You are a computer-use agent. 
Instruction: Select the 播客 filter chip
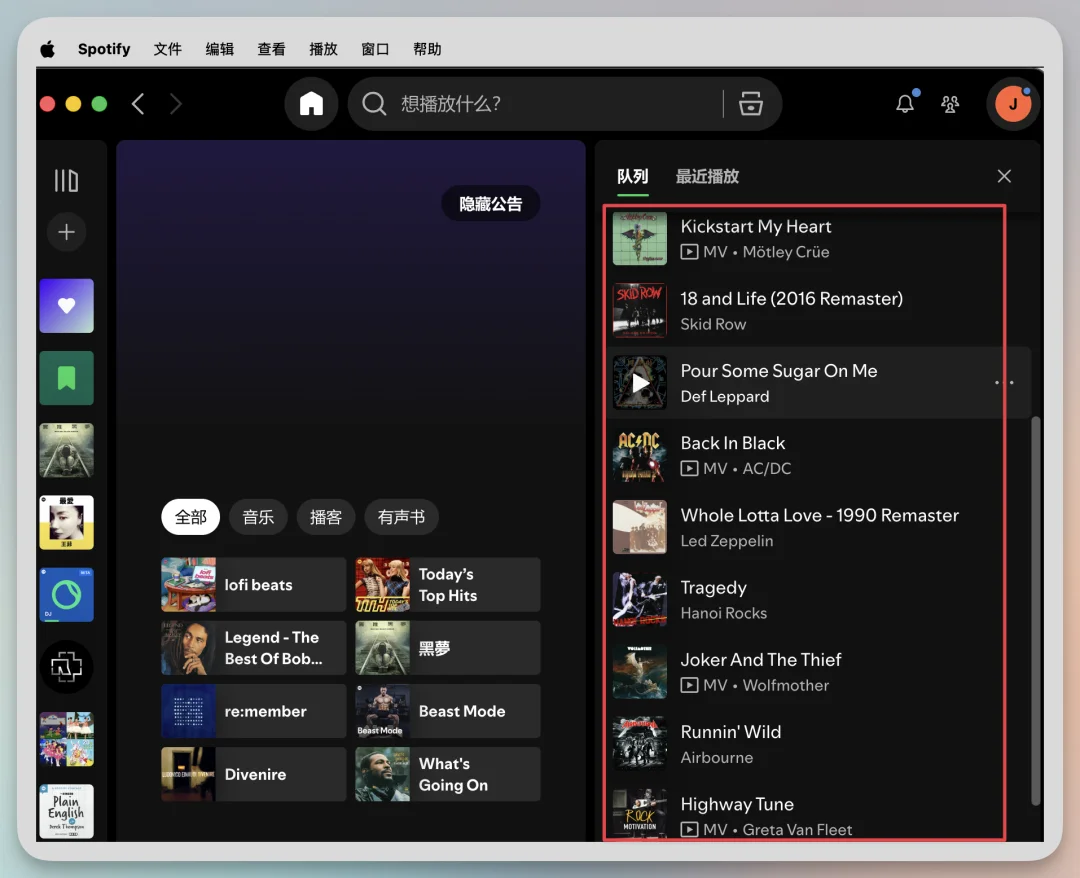point(326,517)
